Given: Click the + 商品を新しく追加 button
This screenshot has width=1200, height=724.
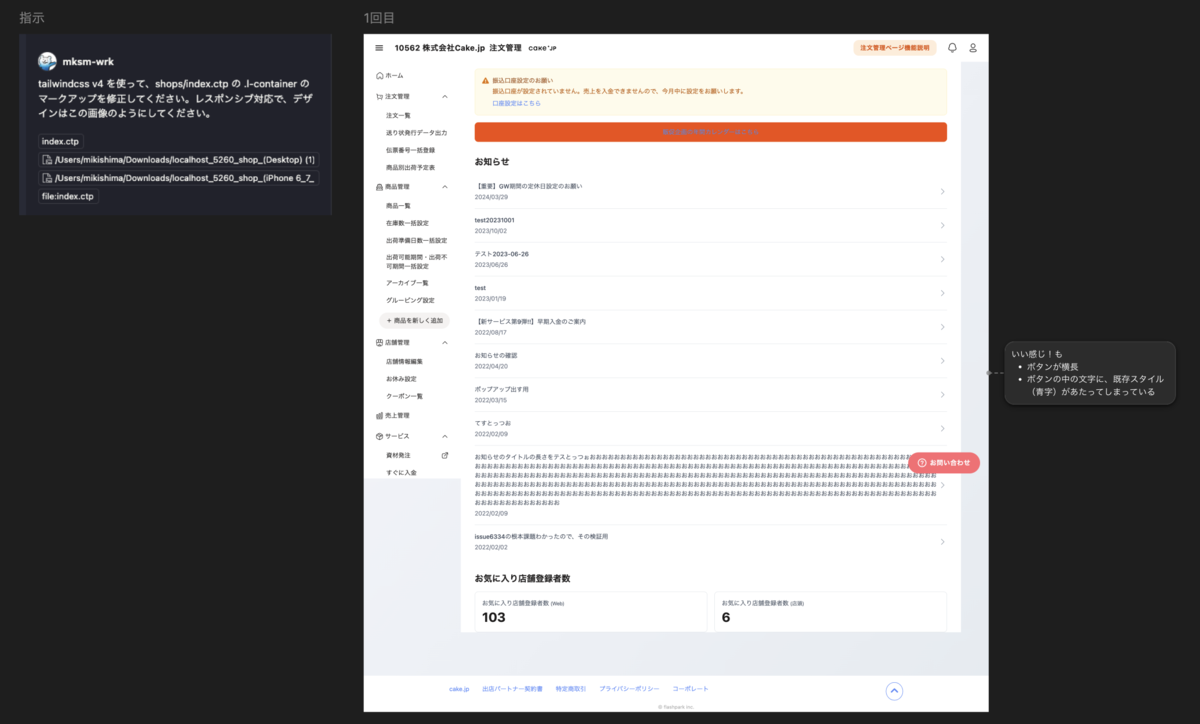Looking at the screenshot, I should click(x=414, y=320).
